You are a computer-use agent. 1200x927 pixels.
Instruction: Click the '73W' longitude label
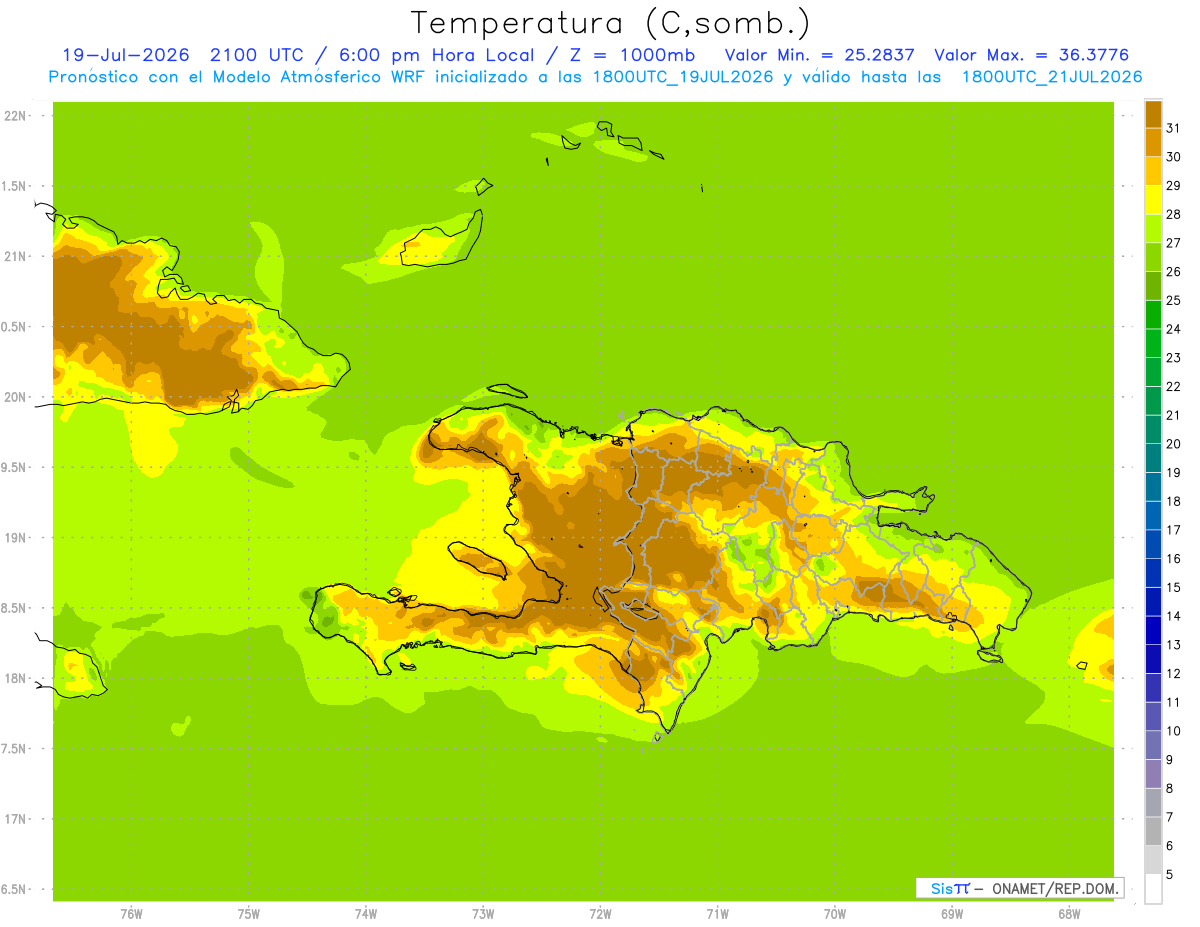tap(483, 914)
